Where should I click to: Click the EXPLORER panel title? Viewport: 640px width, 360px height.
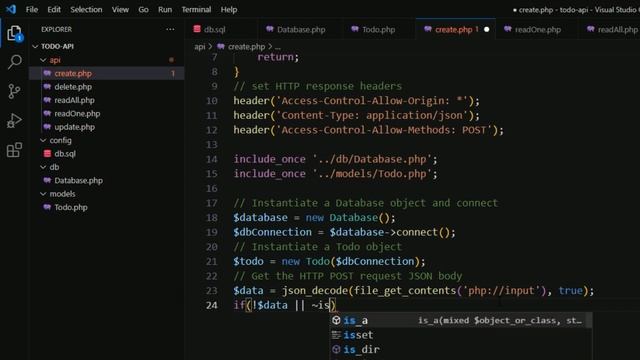coord(56,29)
